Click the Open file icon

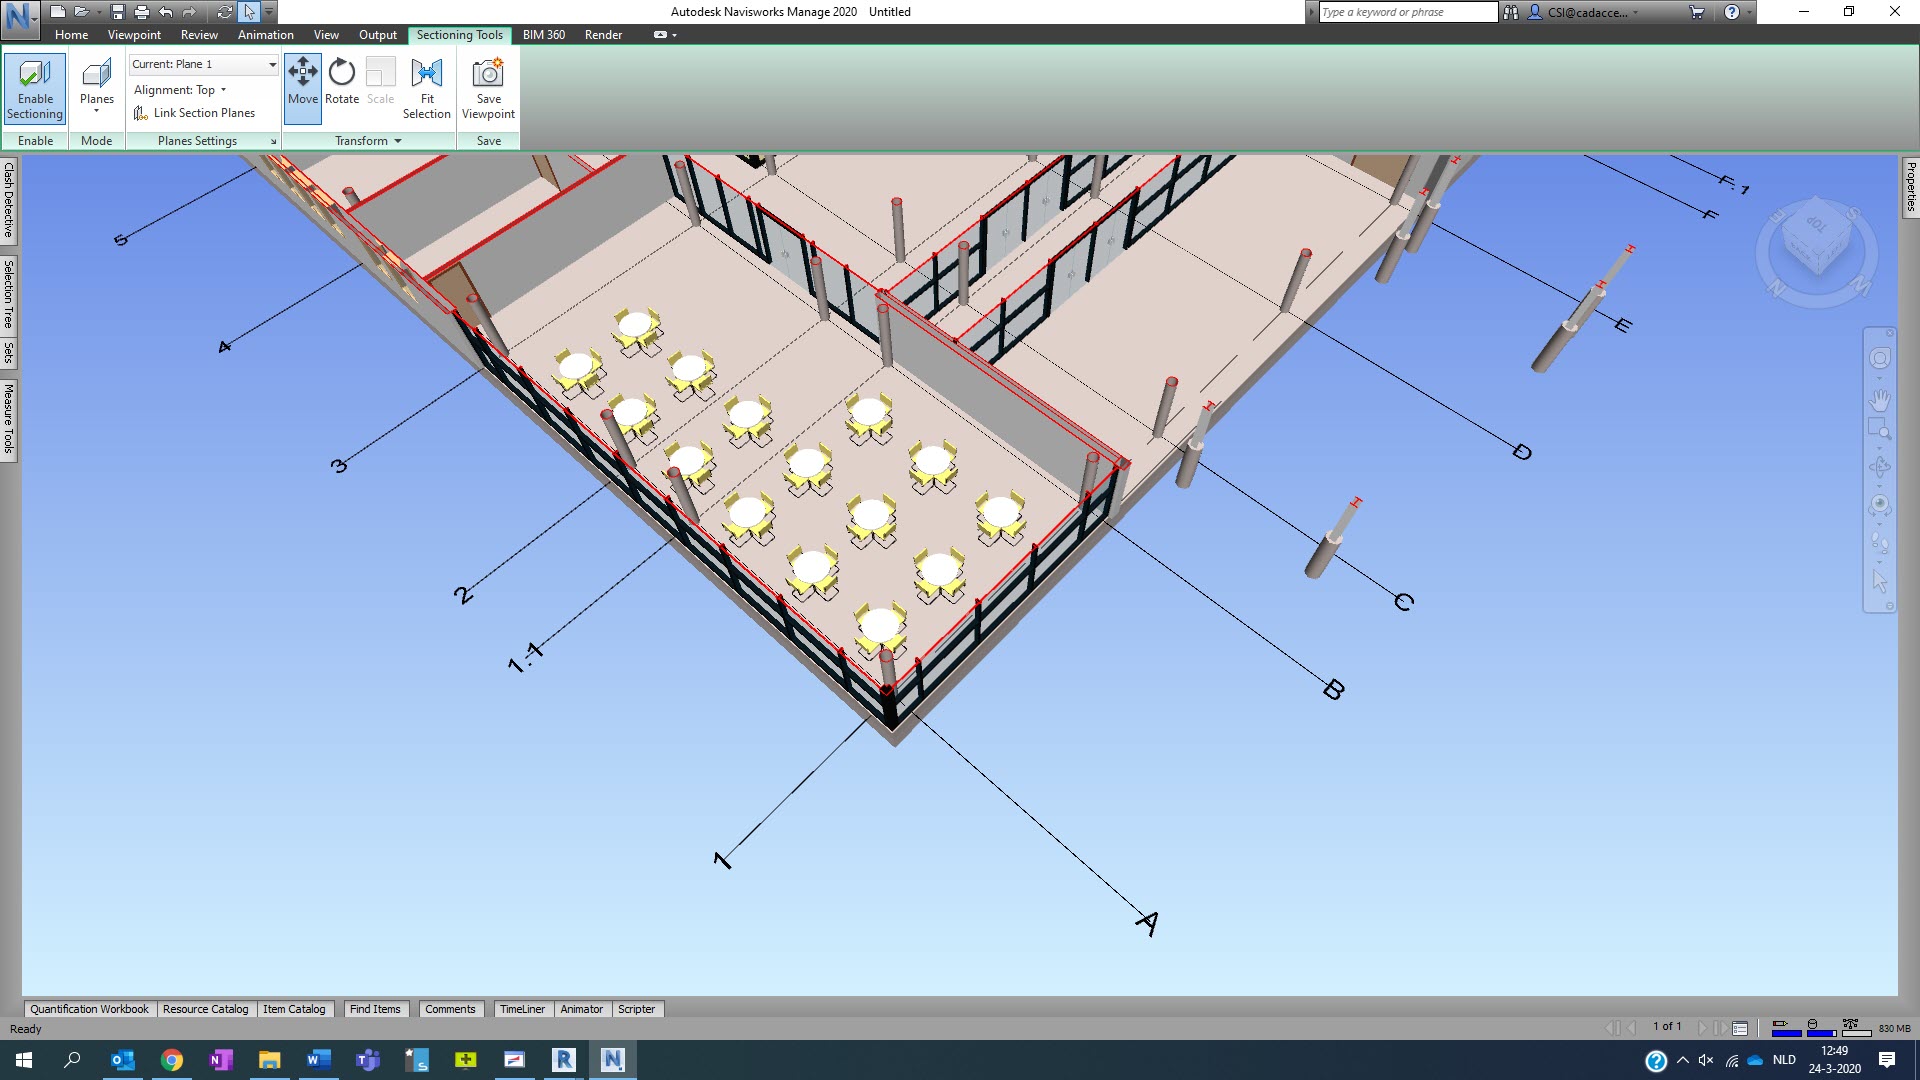point(81,12)
